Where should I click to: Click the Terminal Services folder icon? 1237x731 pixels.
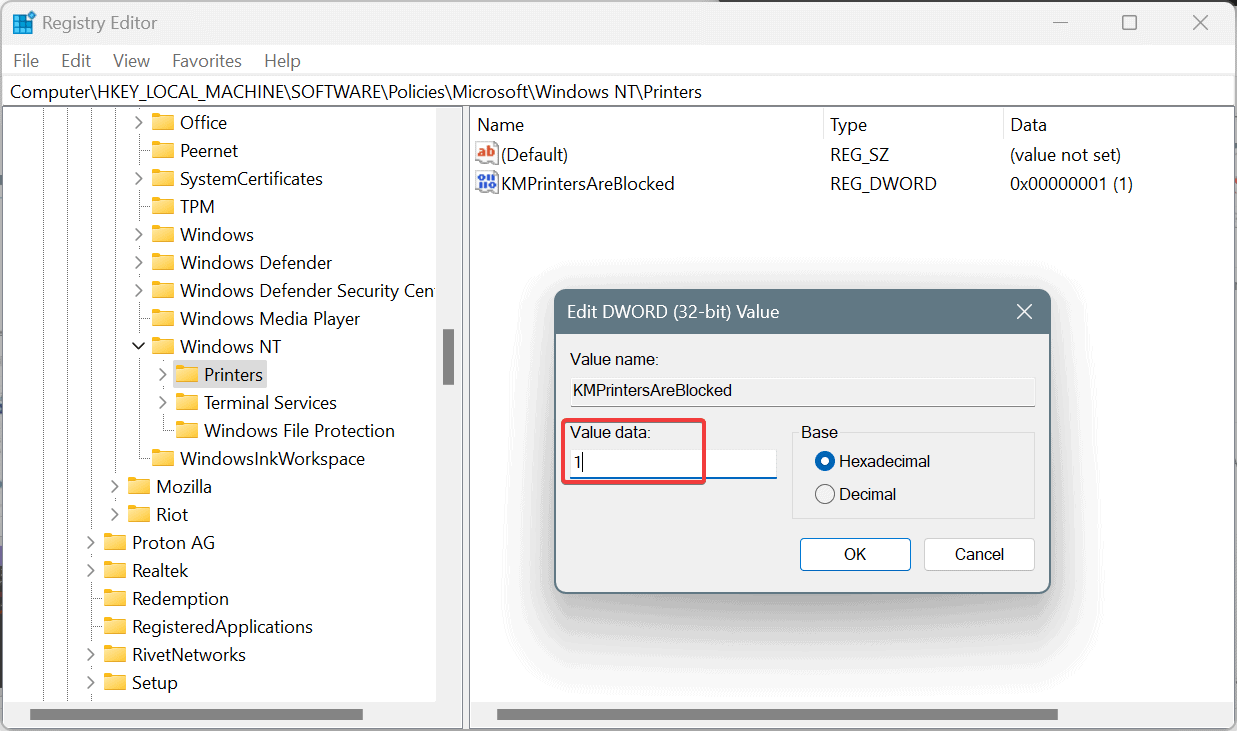click(x=187, y=402)
